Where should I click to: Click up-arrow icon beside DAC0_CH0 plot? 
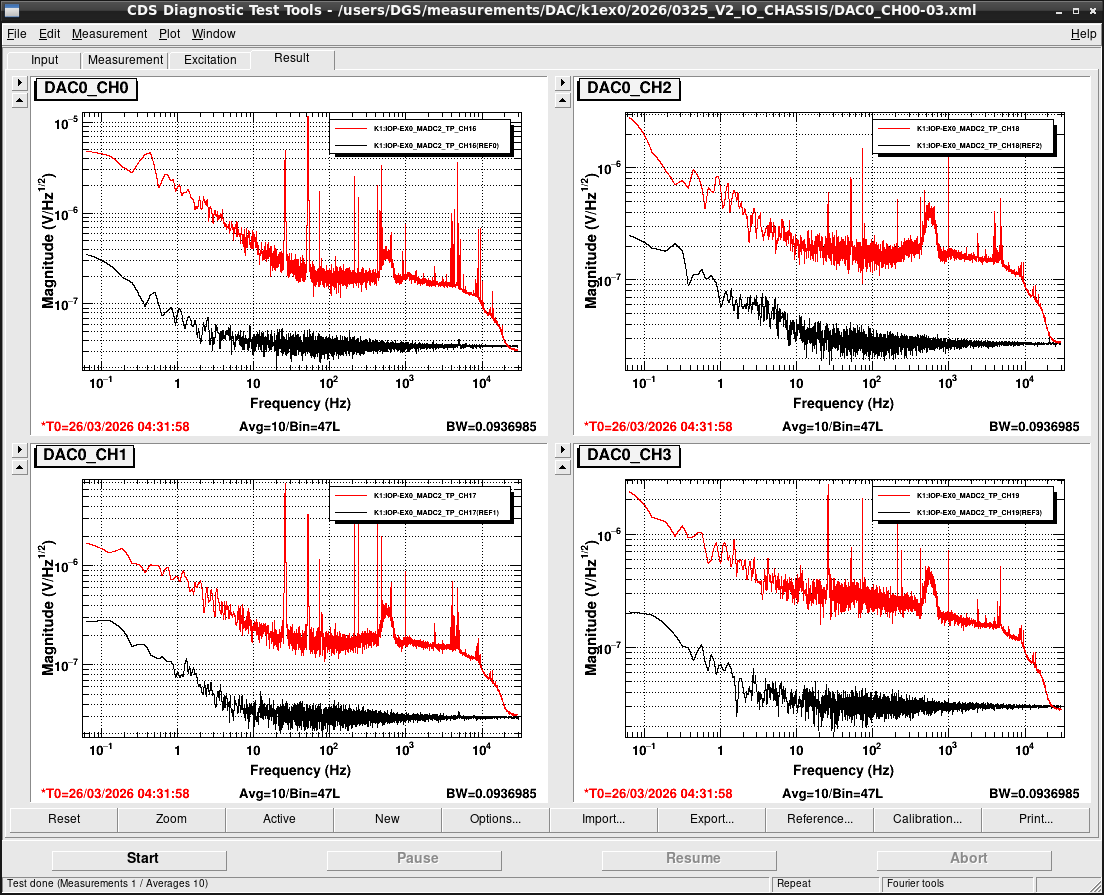click(20, 101)
